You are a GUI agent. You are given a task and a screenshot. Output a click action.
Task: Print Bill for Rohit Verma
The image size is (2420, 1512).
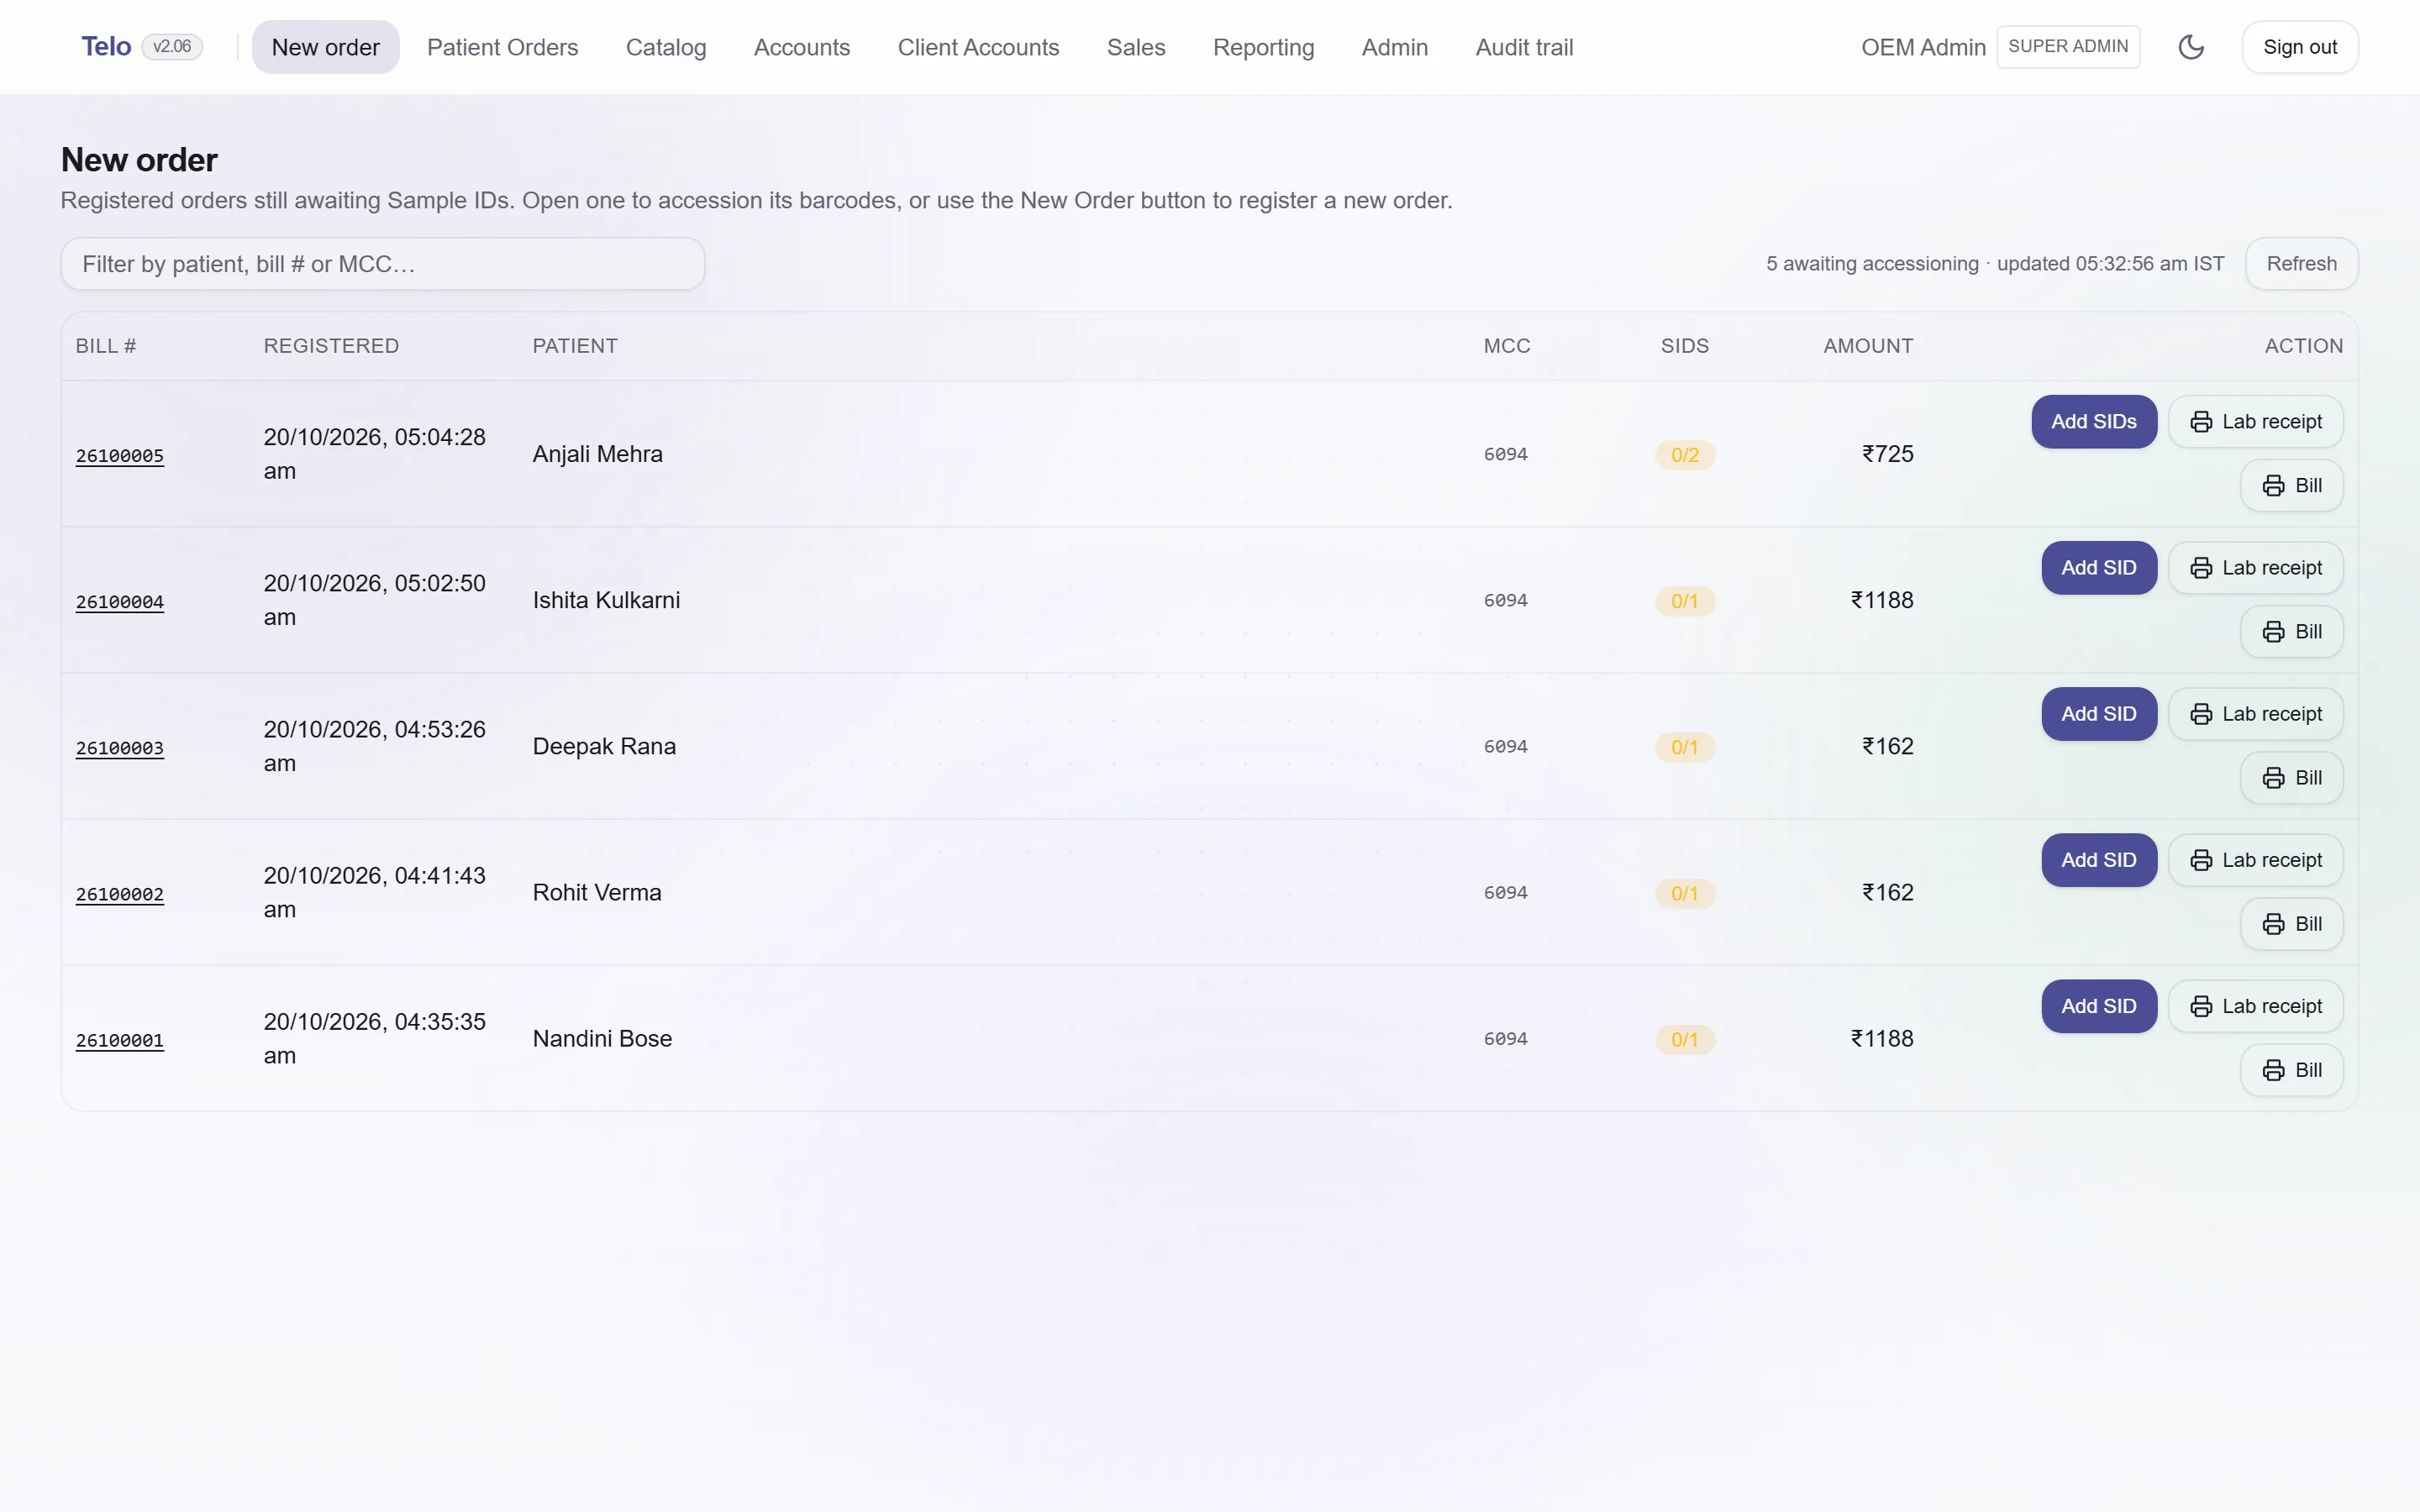click(x=2292, y=924)
